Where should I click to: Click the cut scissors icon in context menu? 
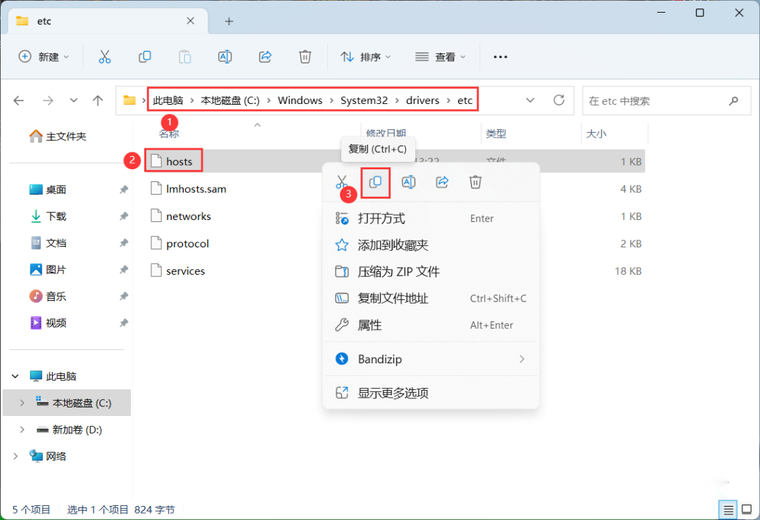tap(342, 182)
